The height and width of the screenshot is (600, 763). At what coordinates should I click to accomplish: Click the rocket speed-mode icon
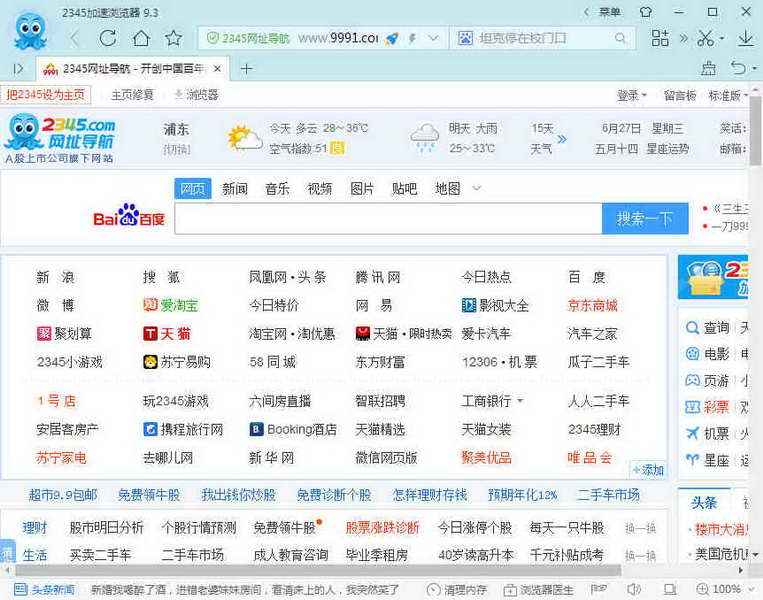coord(392,38)
